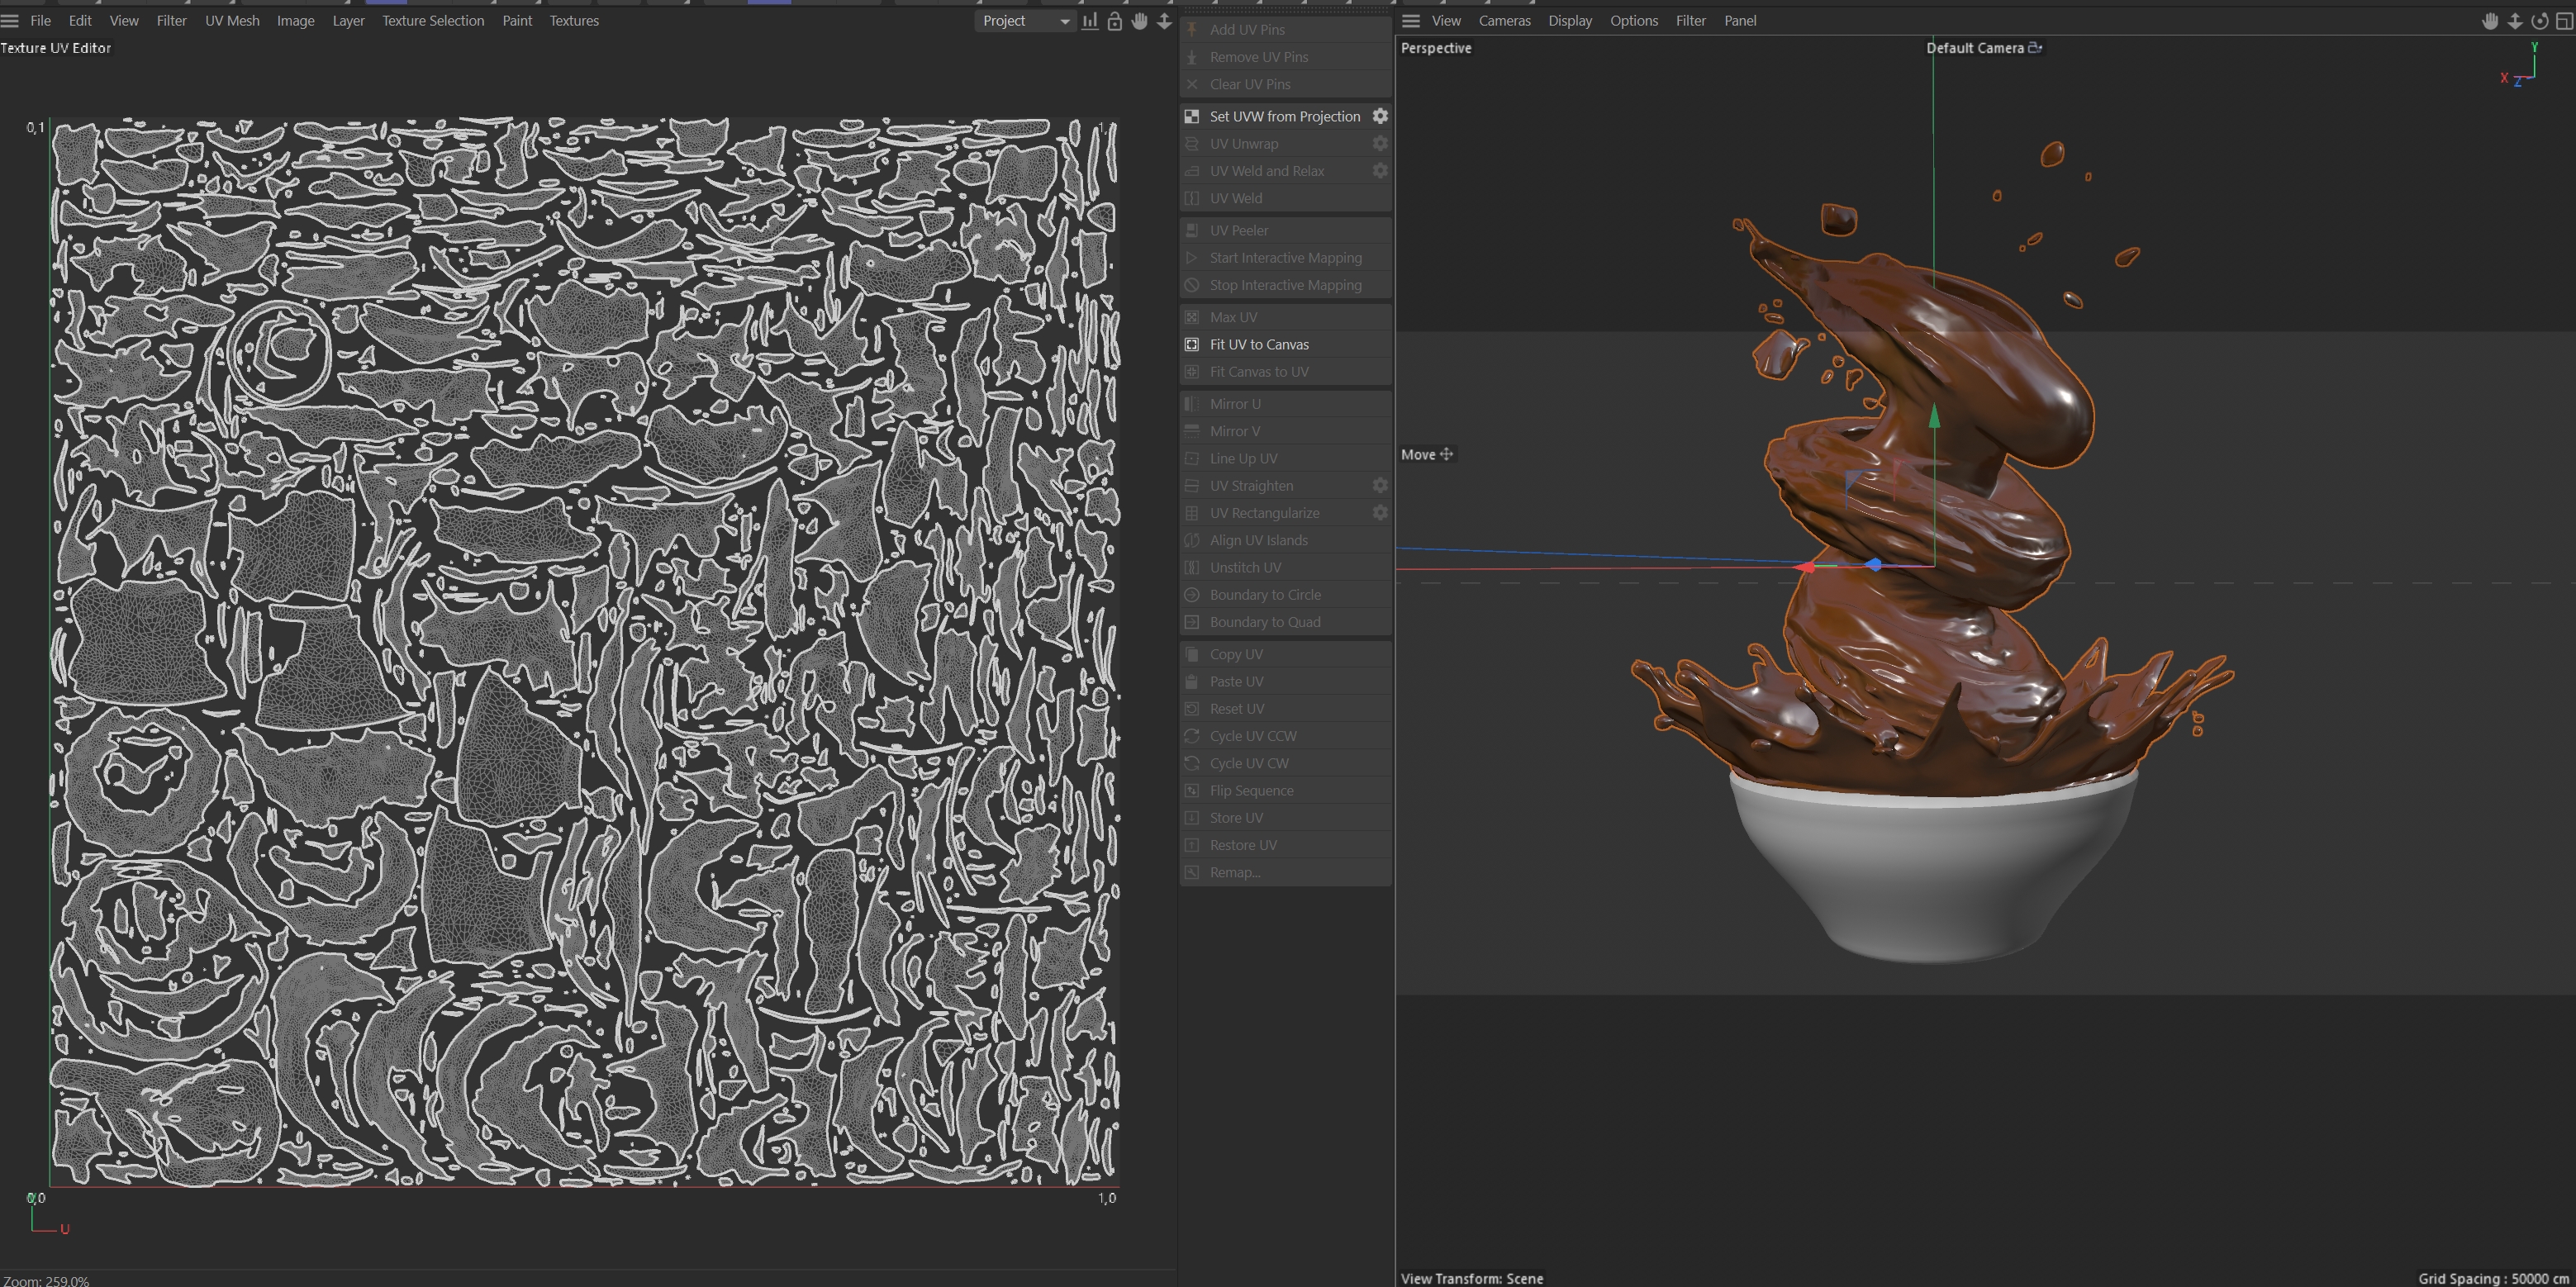Click the Set UVW from Projection checker icon
Image resolution: width=2576 pixels, height=1287 pixels.
1192,116
